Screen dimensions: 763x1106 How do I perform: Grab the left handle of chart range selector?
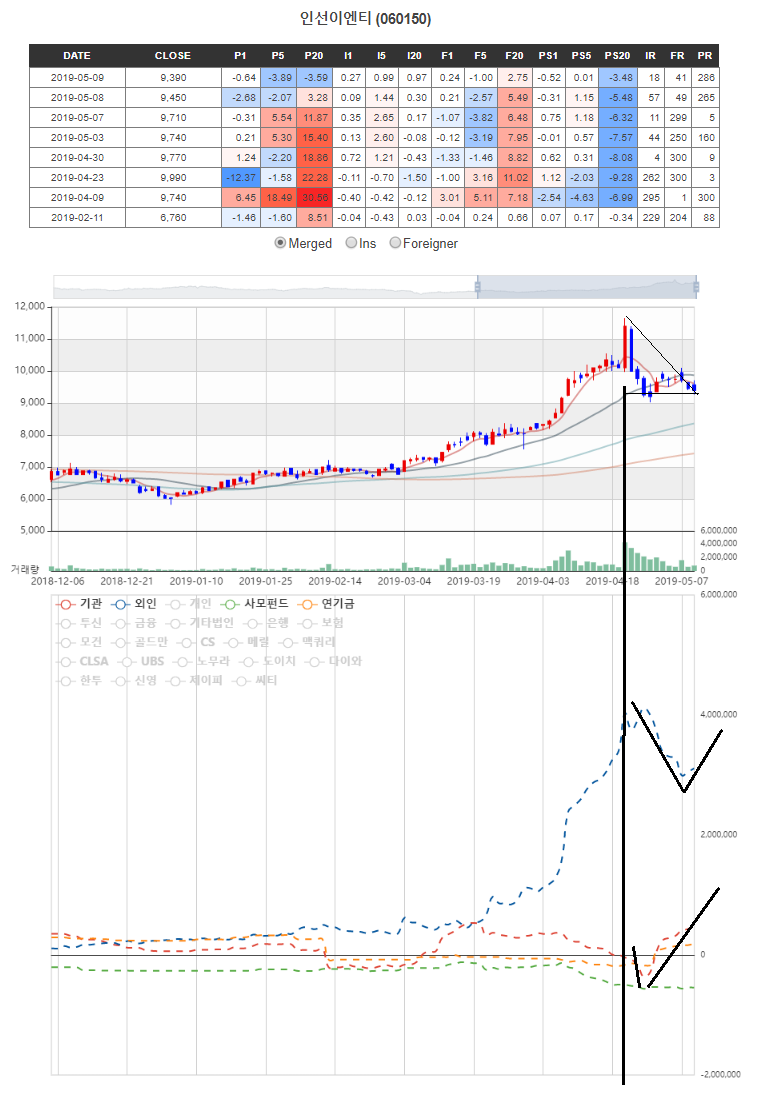[477, 287]
